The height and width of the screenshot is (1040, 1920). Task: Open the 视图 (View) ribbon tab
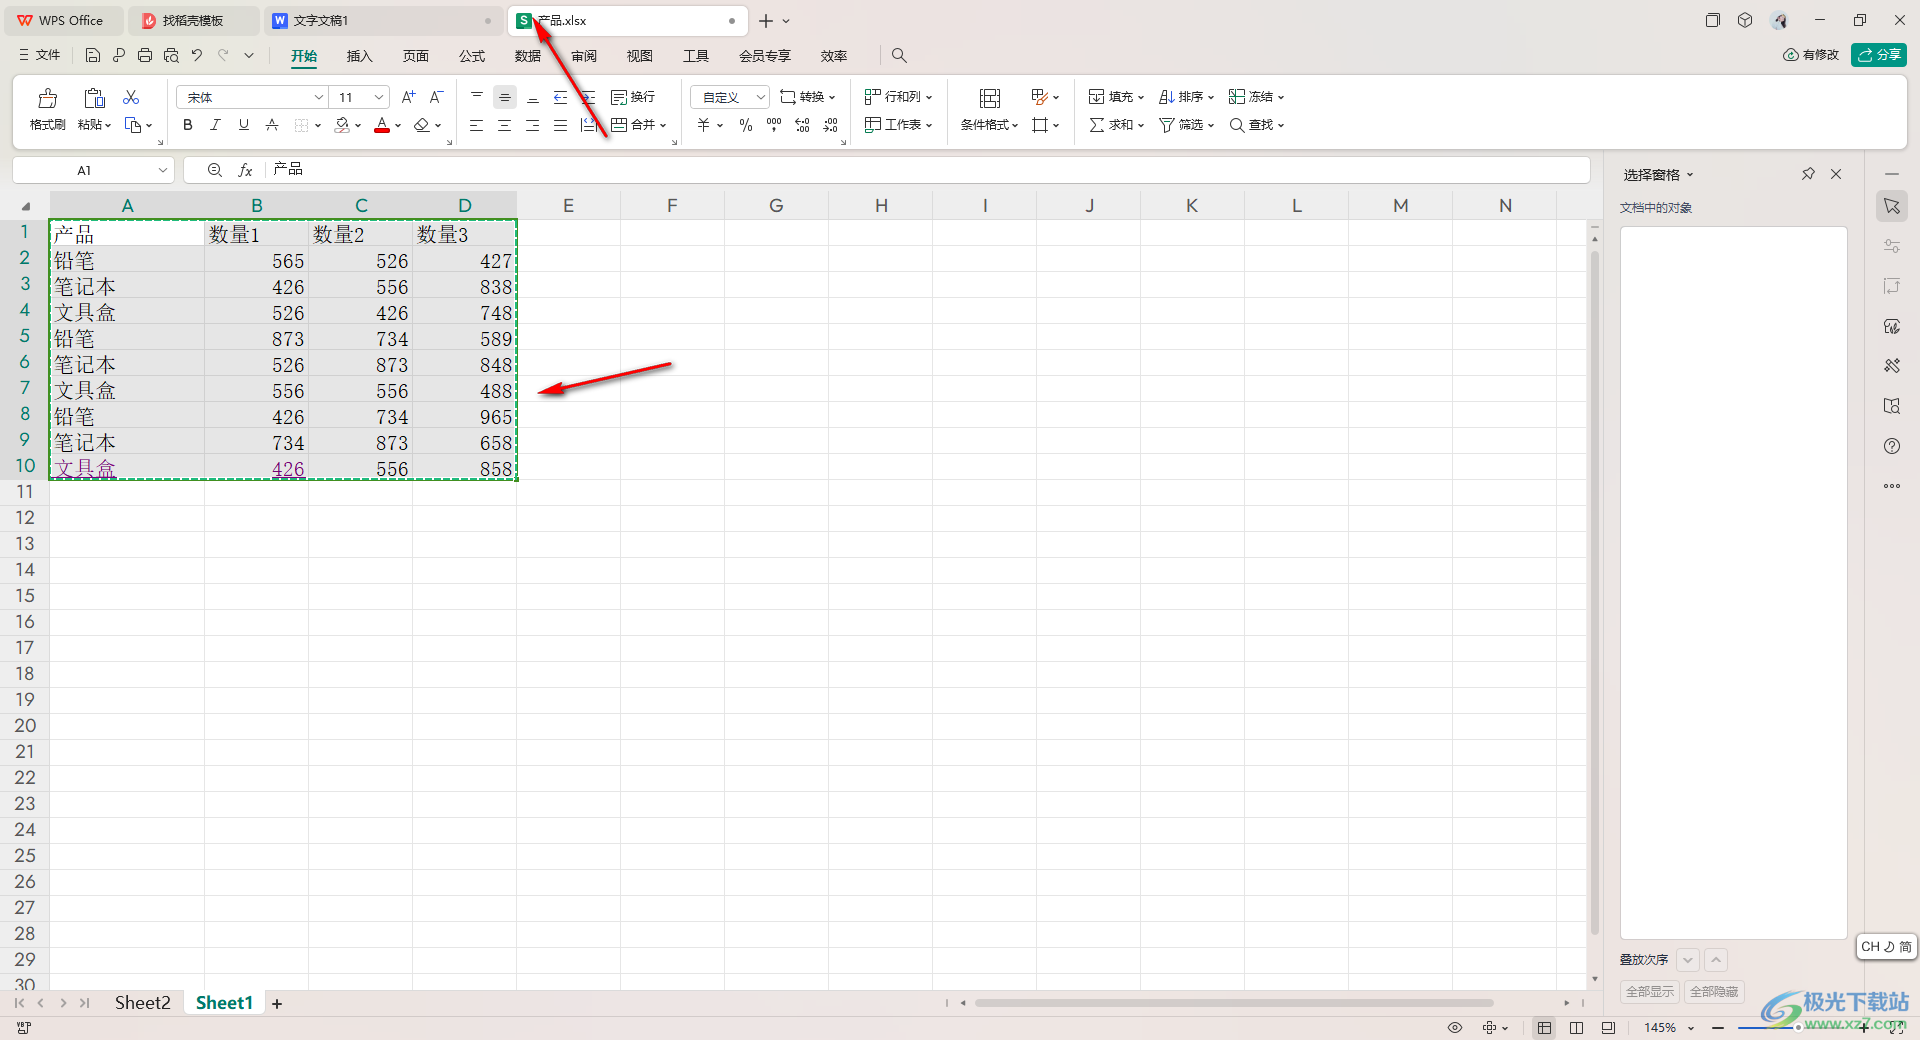click(640, 56)
